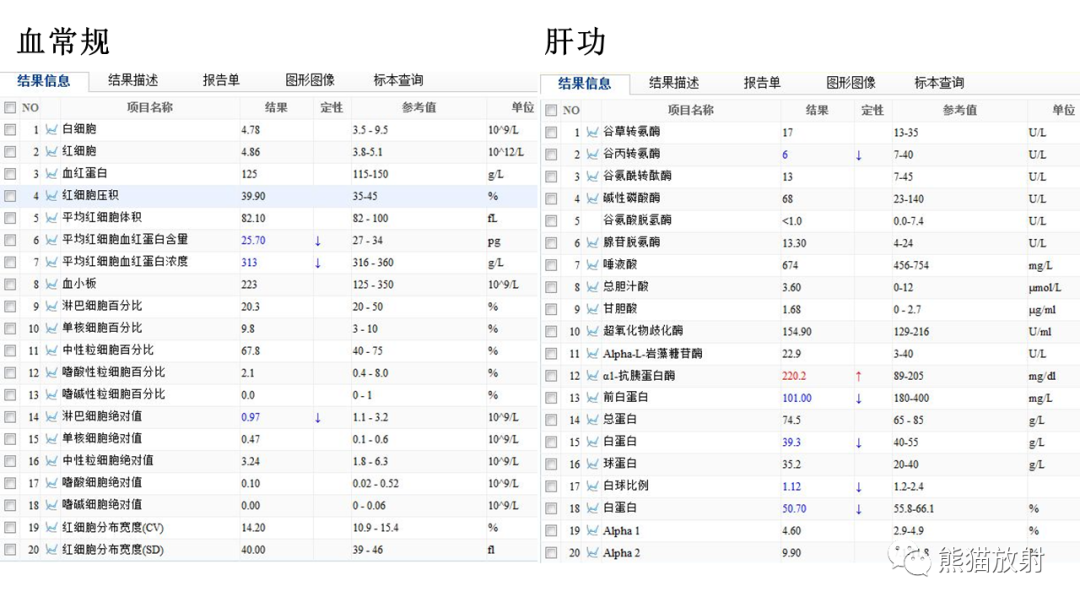1080x608 pixels.
Task: Click 结果 column header in 肝功 table
Action: coord(817,110)
